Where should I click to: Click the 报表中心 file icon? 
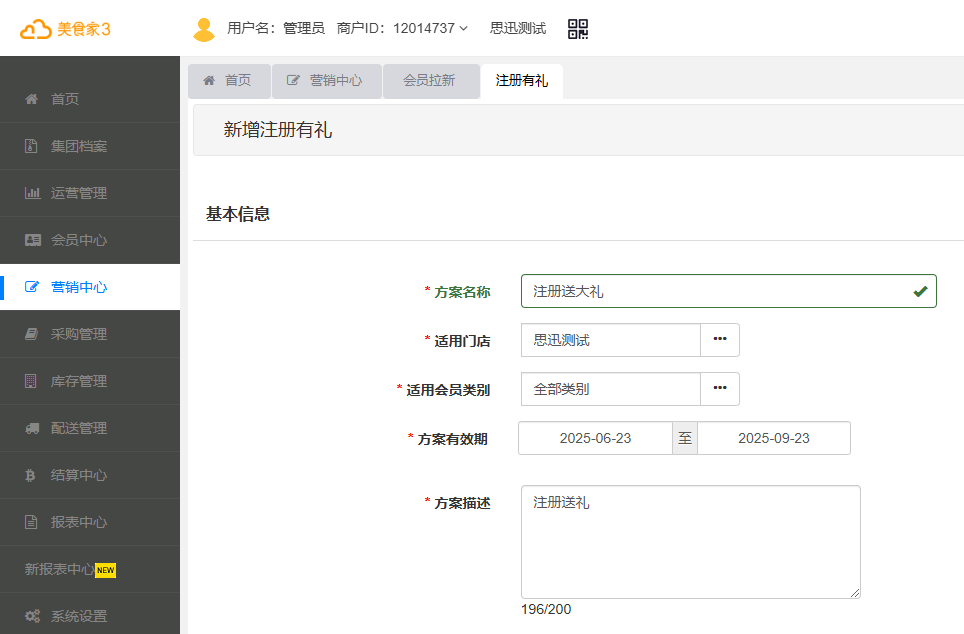pos(31,522)
